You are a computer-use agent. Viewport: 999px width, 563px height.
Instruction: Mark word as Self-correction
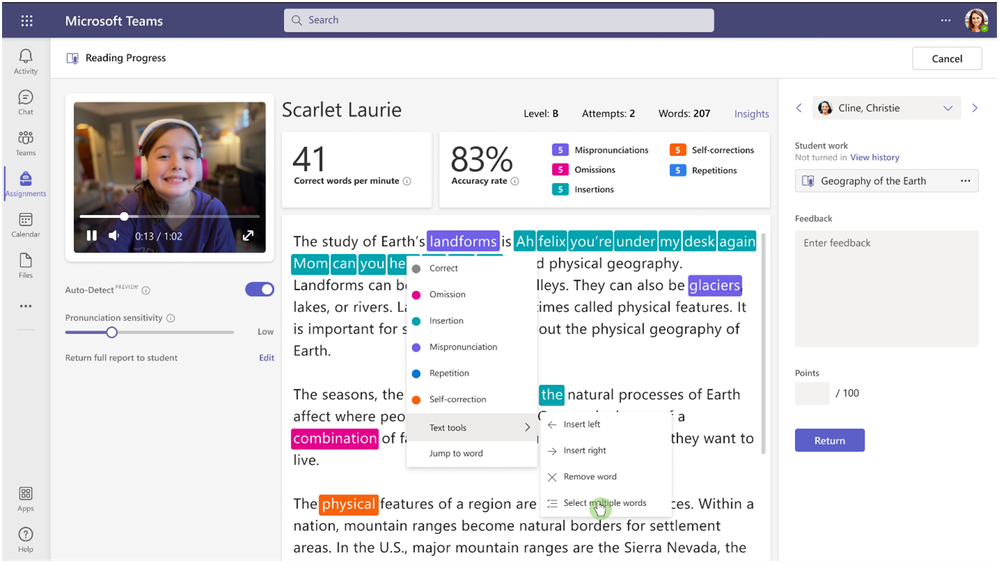pyautogui.click(x=472, y=399)
